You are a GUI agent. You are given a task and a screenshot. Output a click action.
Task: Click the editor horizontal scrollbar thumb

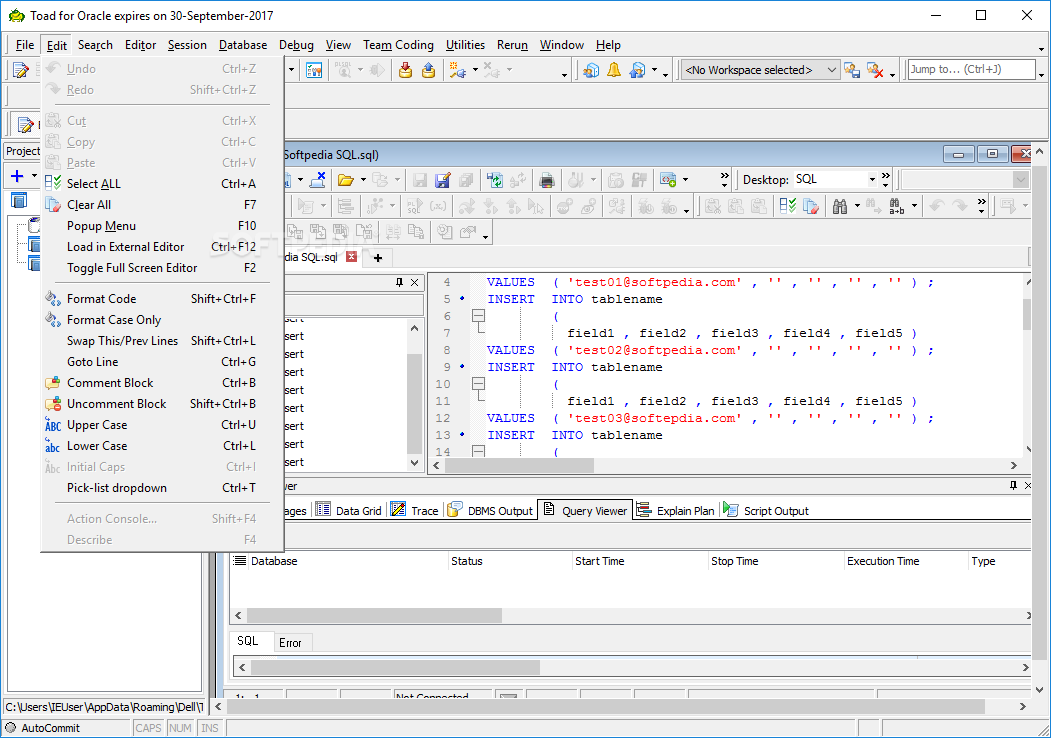click(x=519, y=465)
